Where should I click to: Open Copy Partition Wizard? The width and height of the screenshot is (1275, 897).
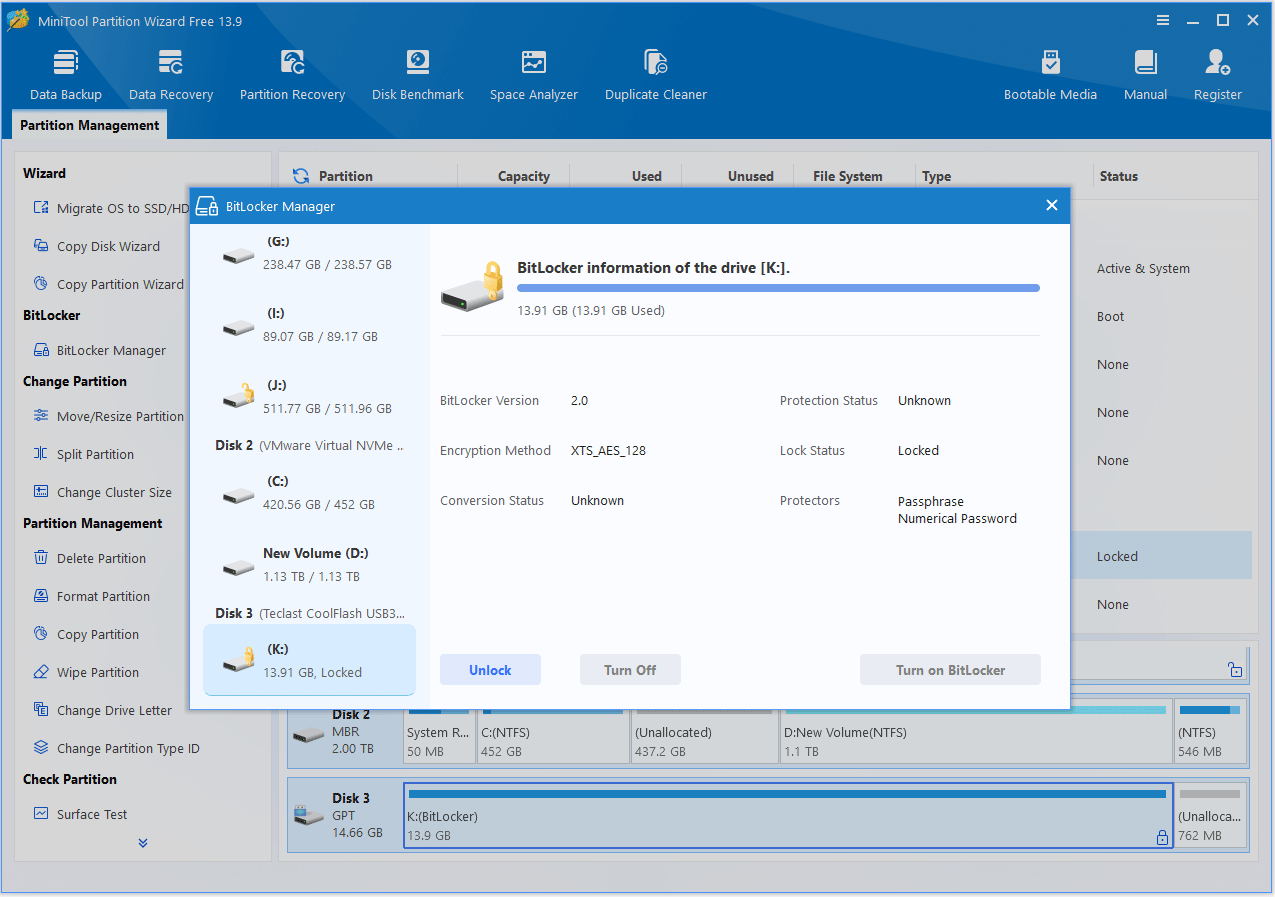[109, 284]
